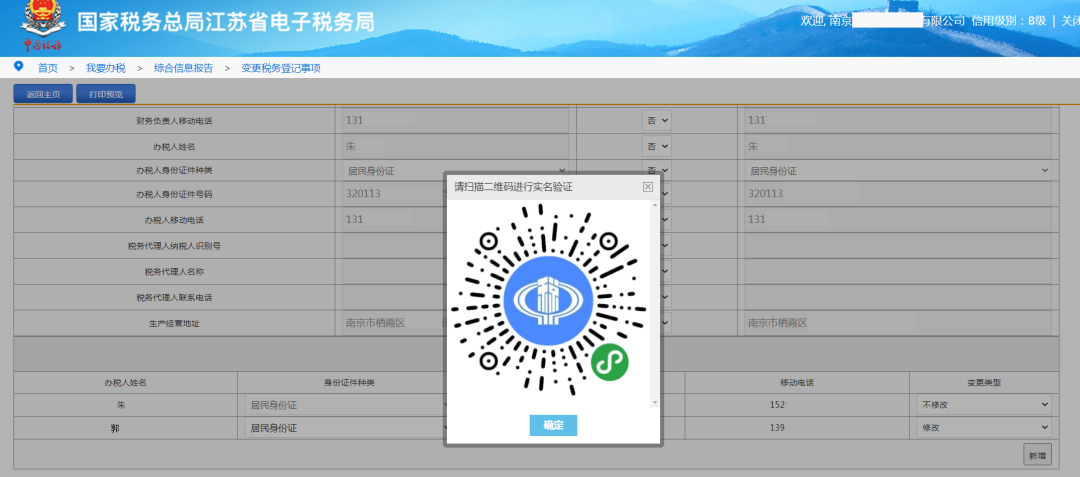Viewport: 1080px width, 477px height.
Task: Click the tax bureau emblem logo
Action: (x=44, y=26)
